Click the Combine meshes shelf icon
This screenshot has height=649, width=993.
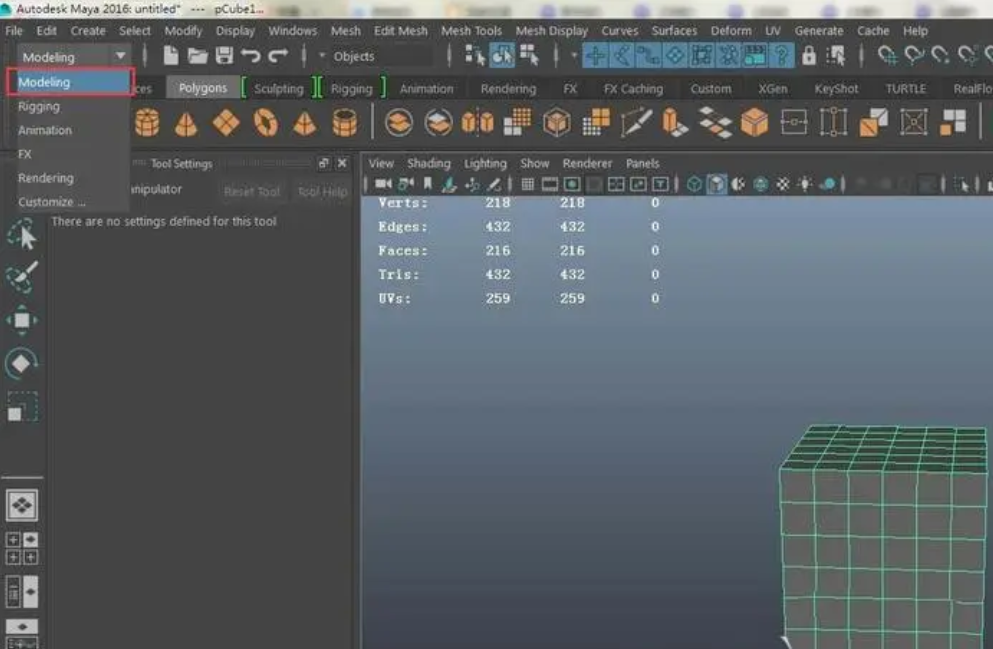[x=398, y=122]
